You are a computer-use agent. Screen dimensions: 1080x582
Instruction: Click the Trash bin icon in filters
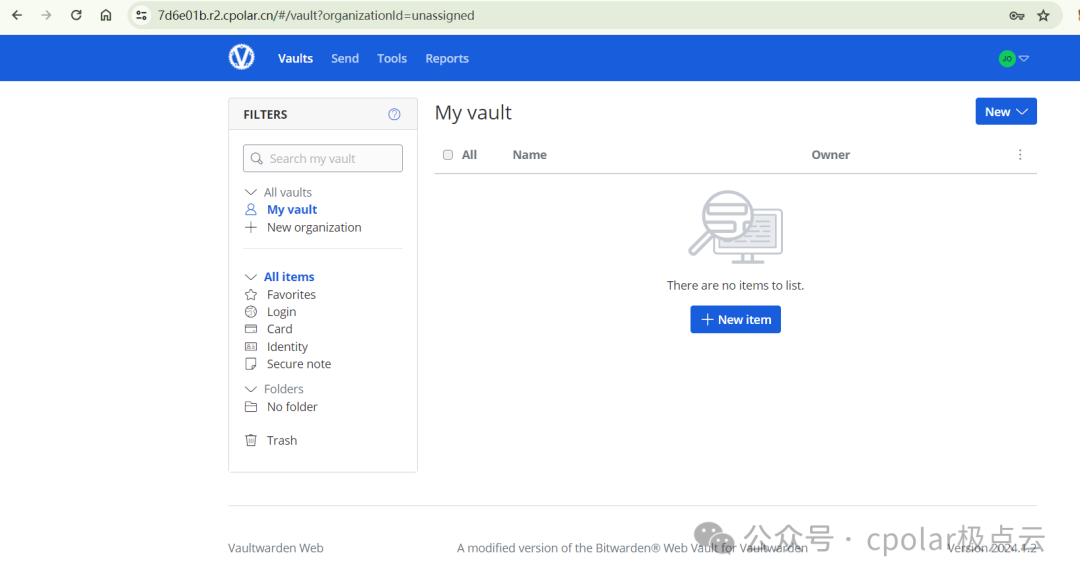click(251, 440)
